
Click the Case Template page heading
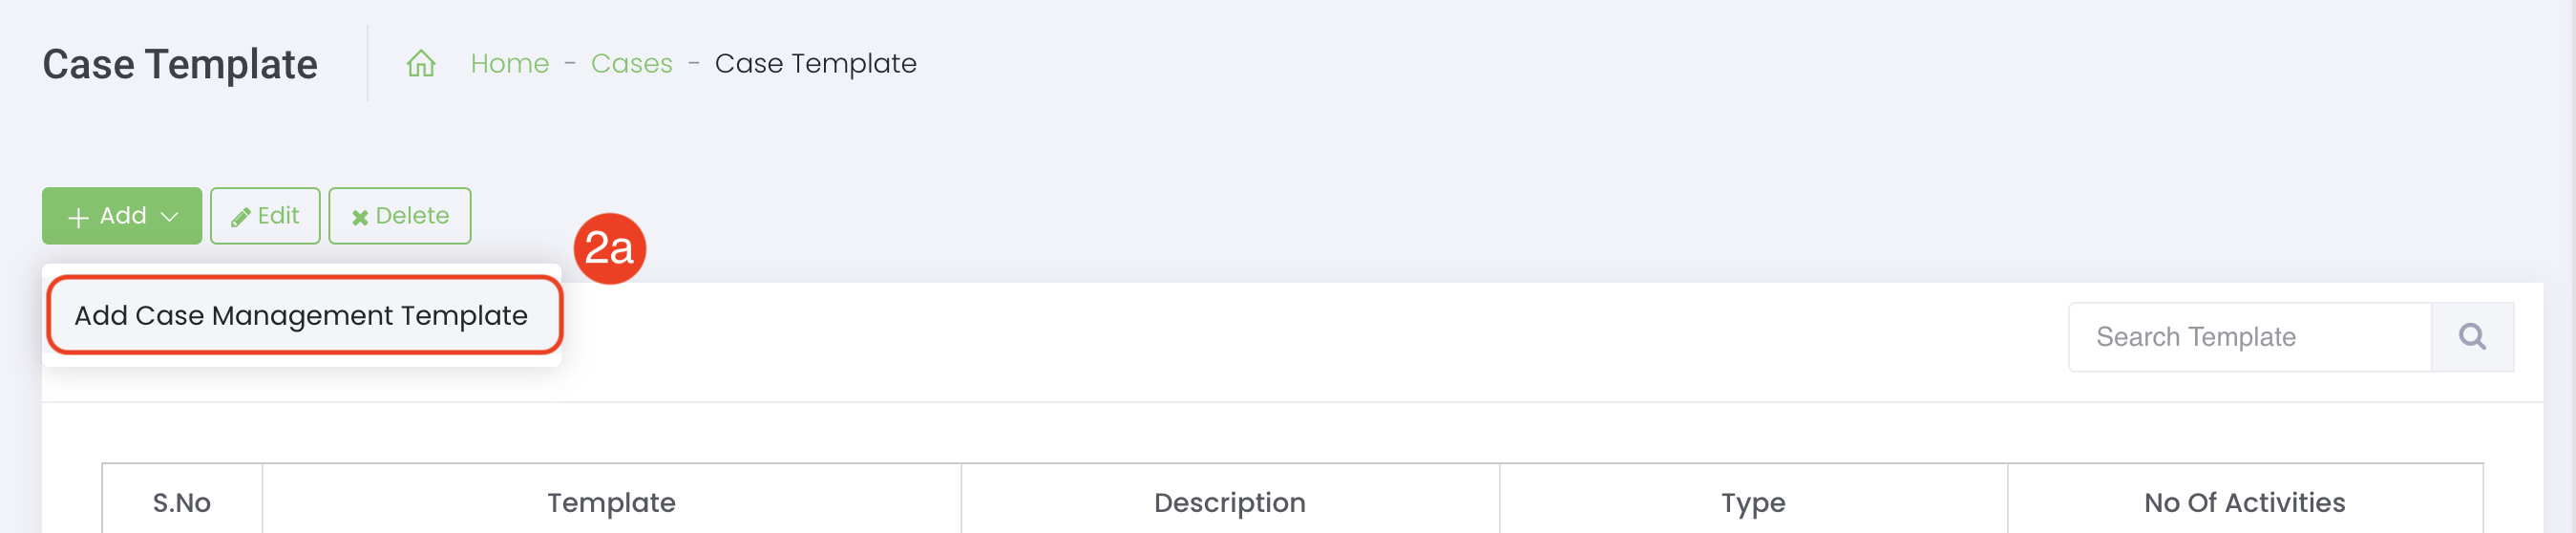(x=180, y=64)
